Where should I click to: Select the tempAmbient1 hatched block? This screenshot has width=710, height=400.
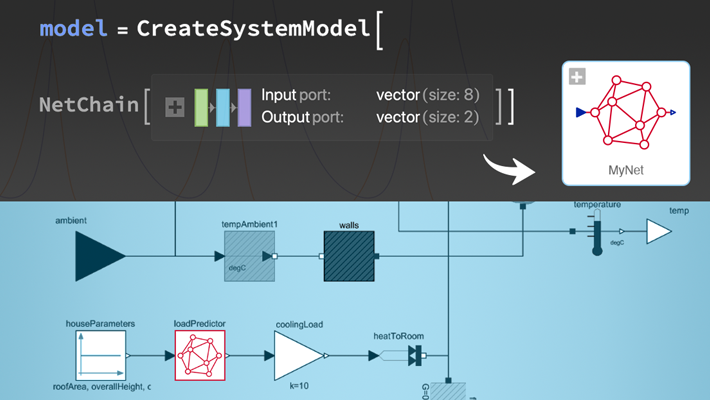(x=249, y=256)
